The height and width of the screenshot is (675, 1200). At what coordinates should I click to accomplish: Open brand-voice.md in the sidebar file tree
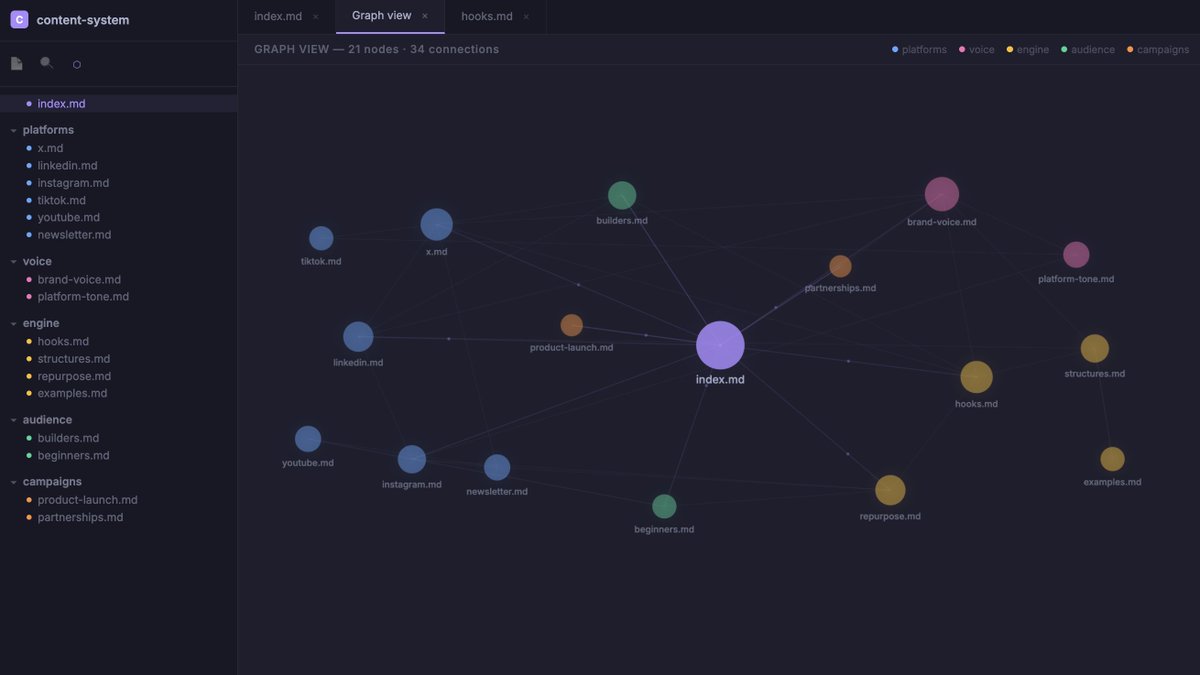pyautogui.click(x=118, y=280)
